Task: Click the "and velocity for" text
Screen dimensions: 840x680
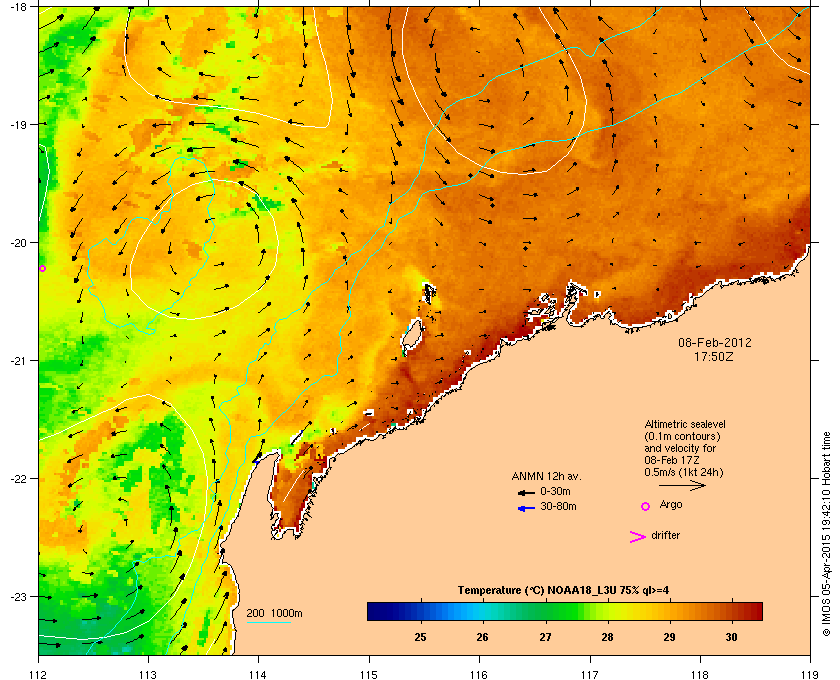Action: point(680,449)
